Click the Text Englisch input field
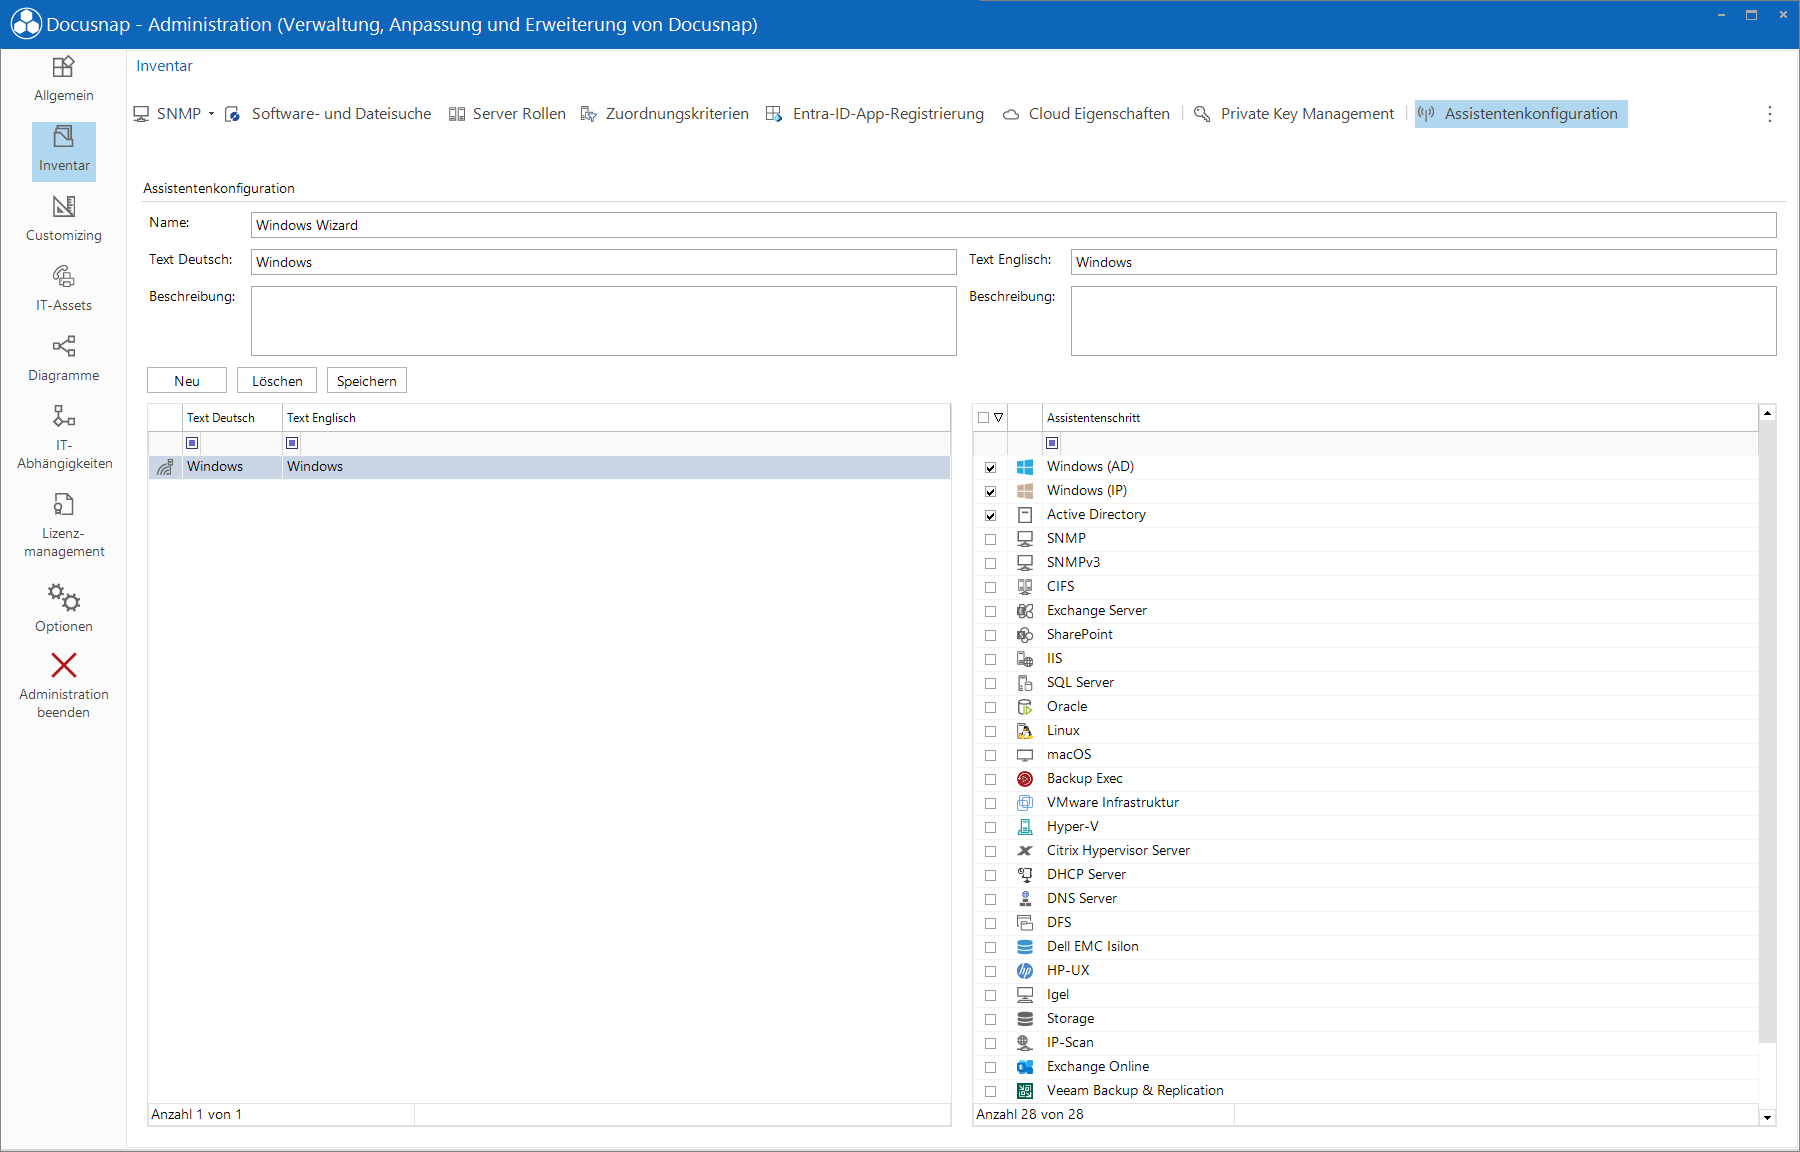 (1423, 262)
